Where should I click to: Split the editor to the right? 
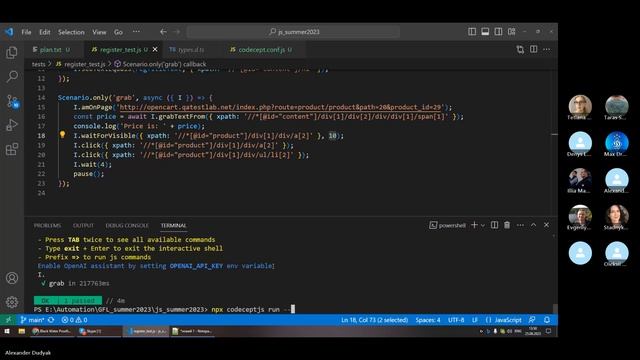point(533,49)
